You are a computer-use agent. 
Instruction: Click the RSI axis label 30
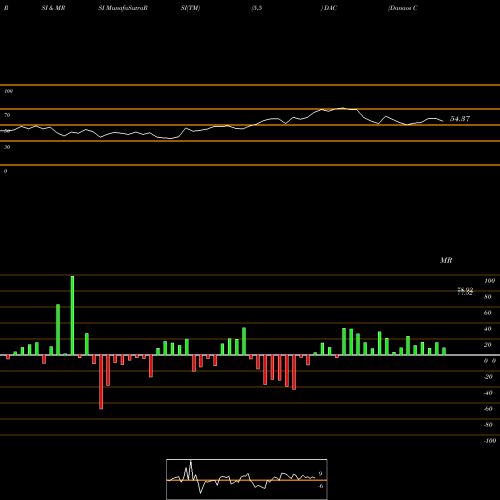point(7,147)
